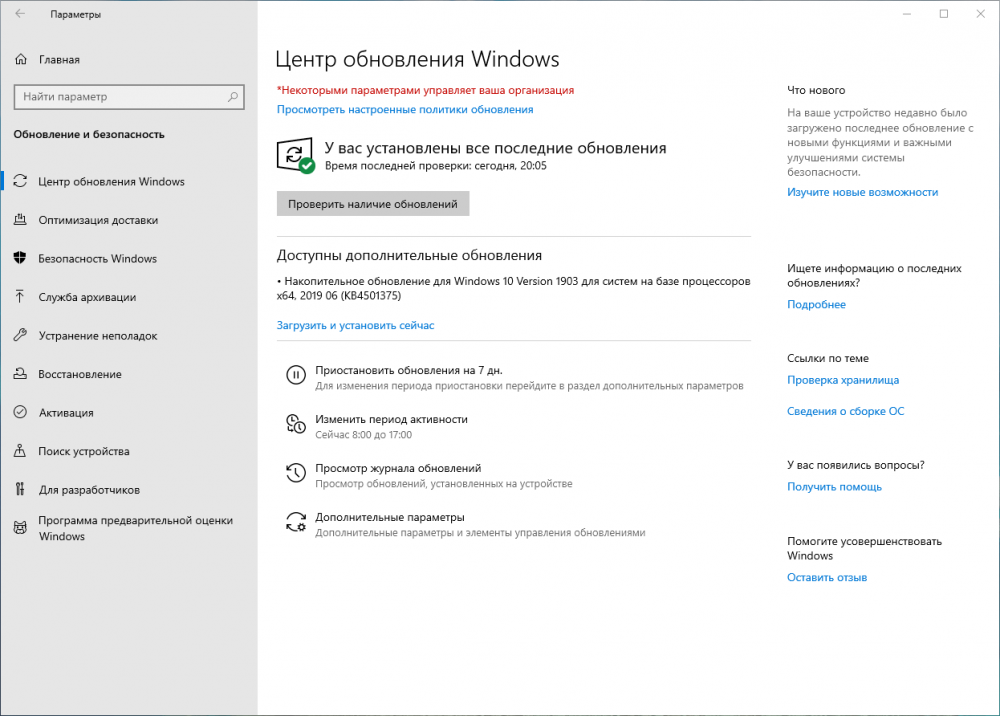
Task: Open Сведения о сборке ОС link
Action: [x=846, y=411]
